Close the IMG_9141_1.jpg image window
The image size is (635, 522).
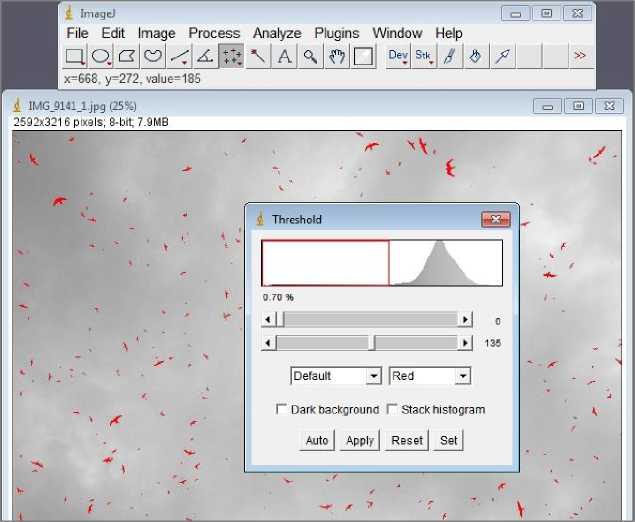click(x=609, y=106)
